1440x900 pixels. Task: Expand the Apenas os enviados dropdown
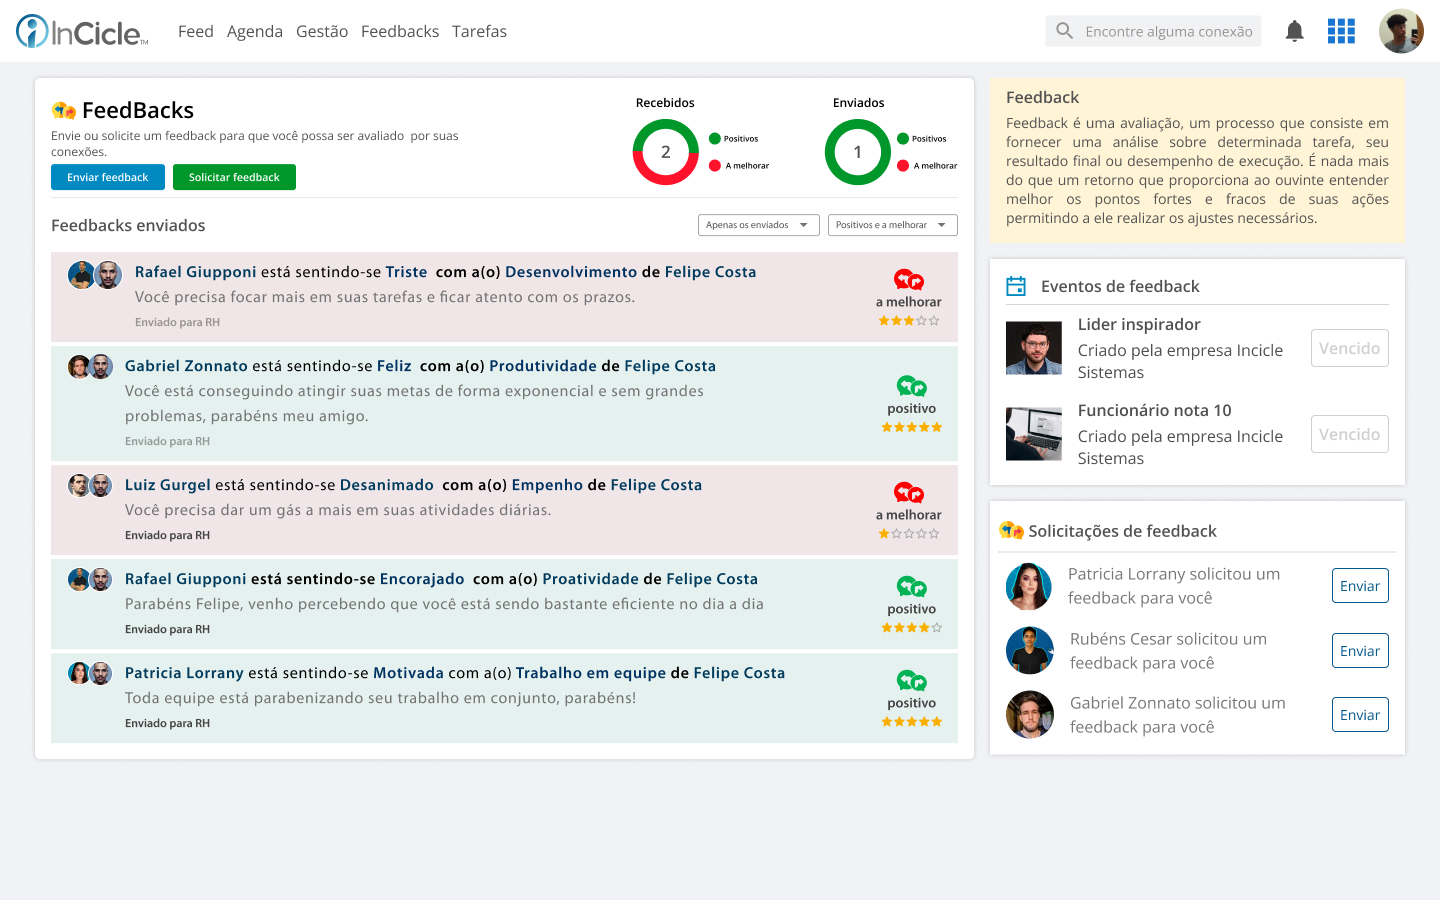point(759,225)
